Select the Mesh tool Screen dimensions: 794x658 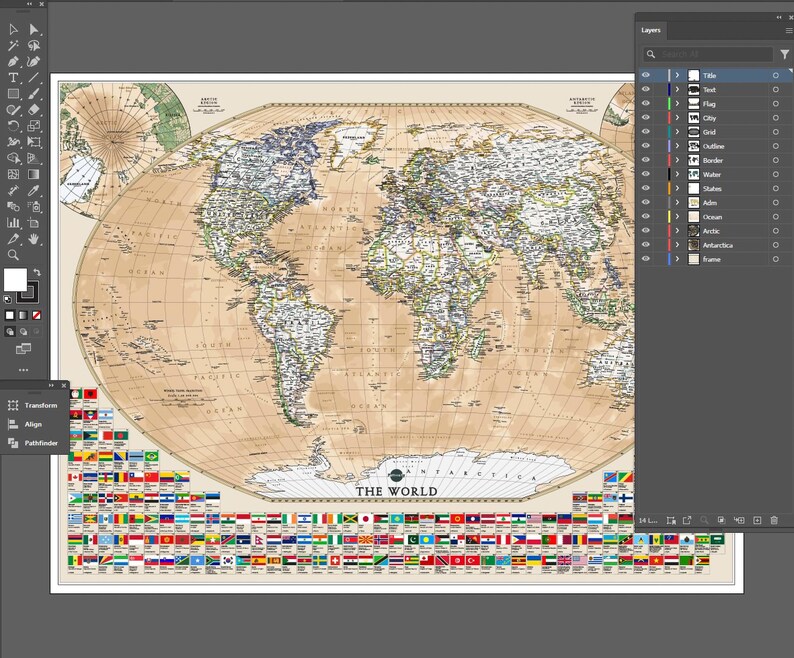point(13,175)
